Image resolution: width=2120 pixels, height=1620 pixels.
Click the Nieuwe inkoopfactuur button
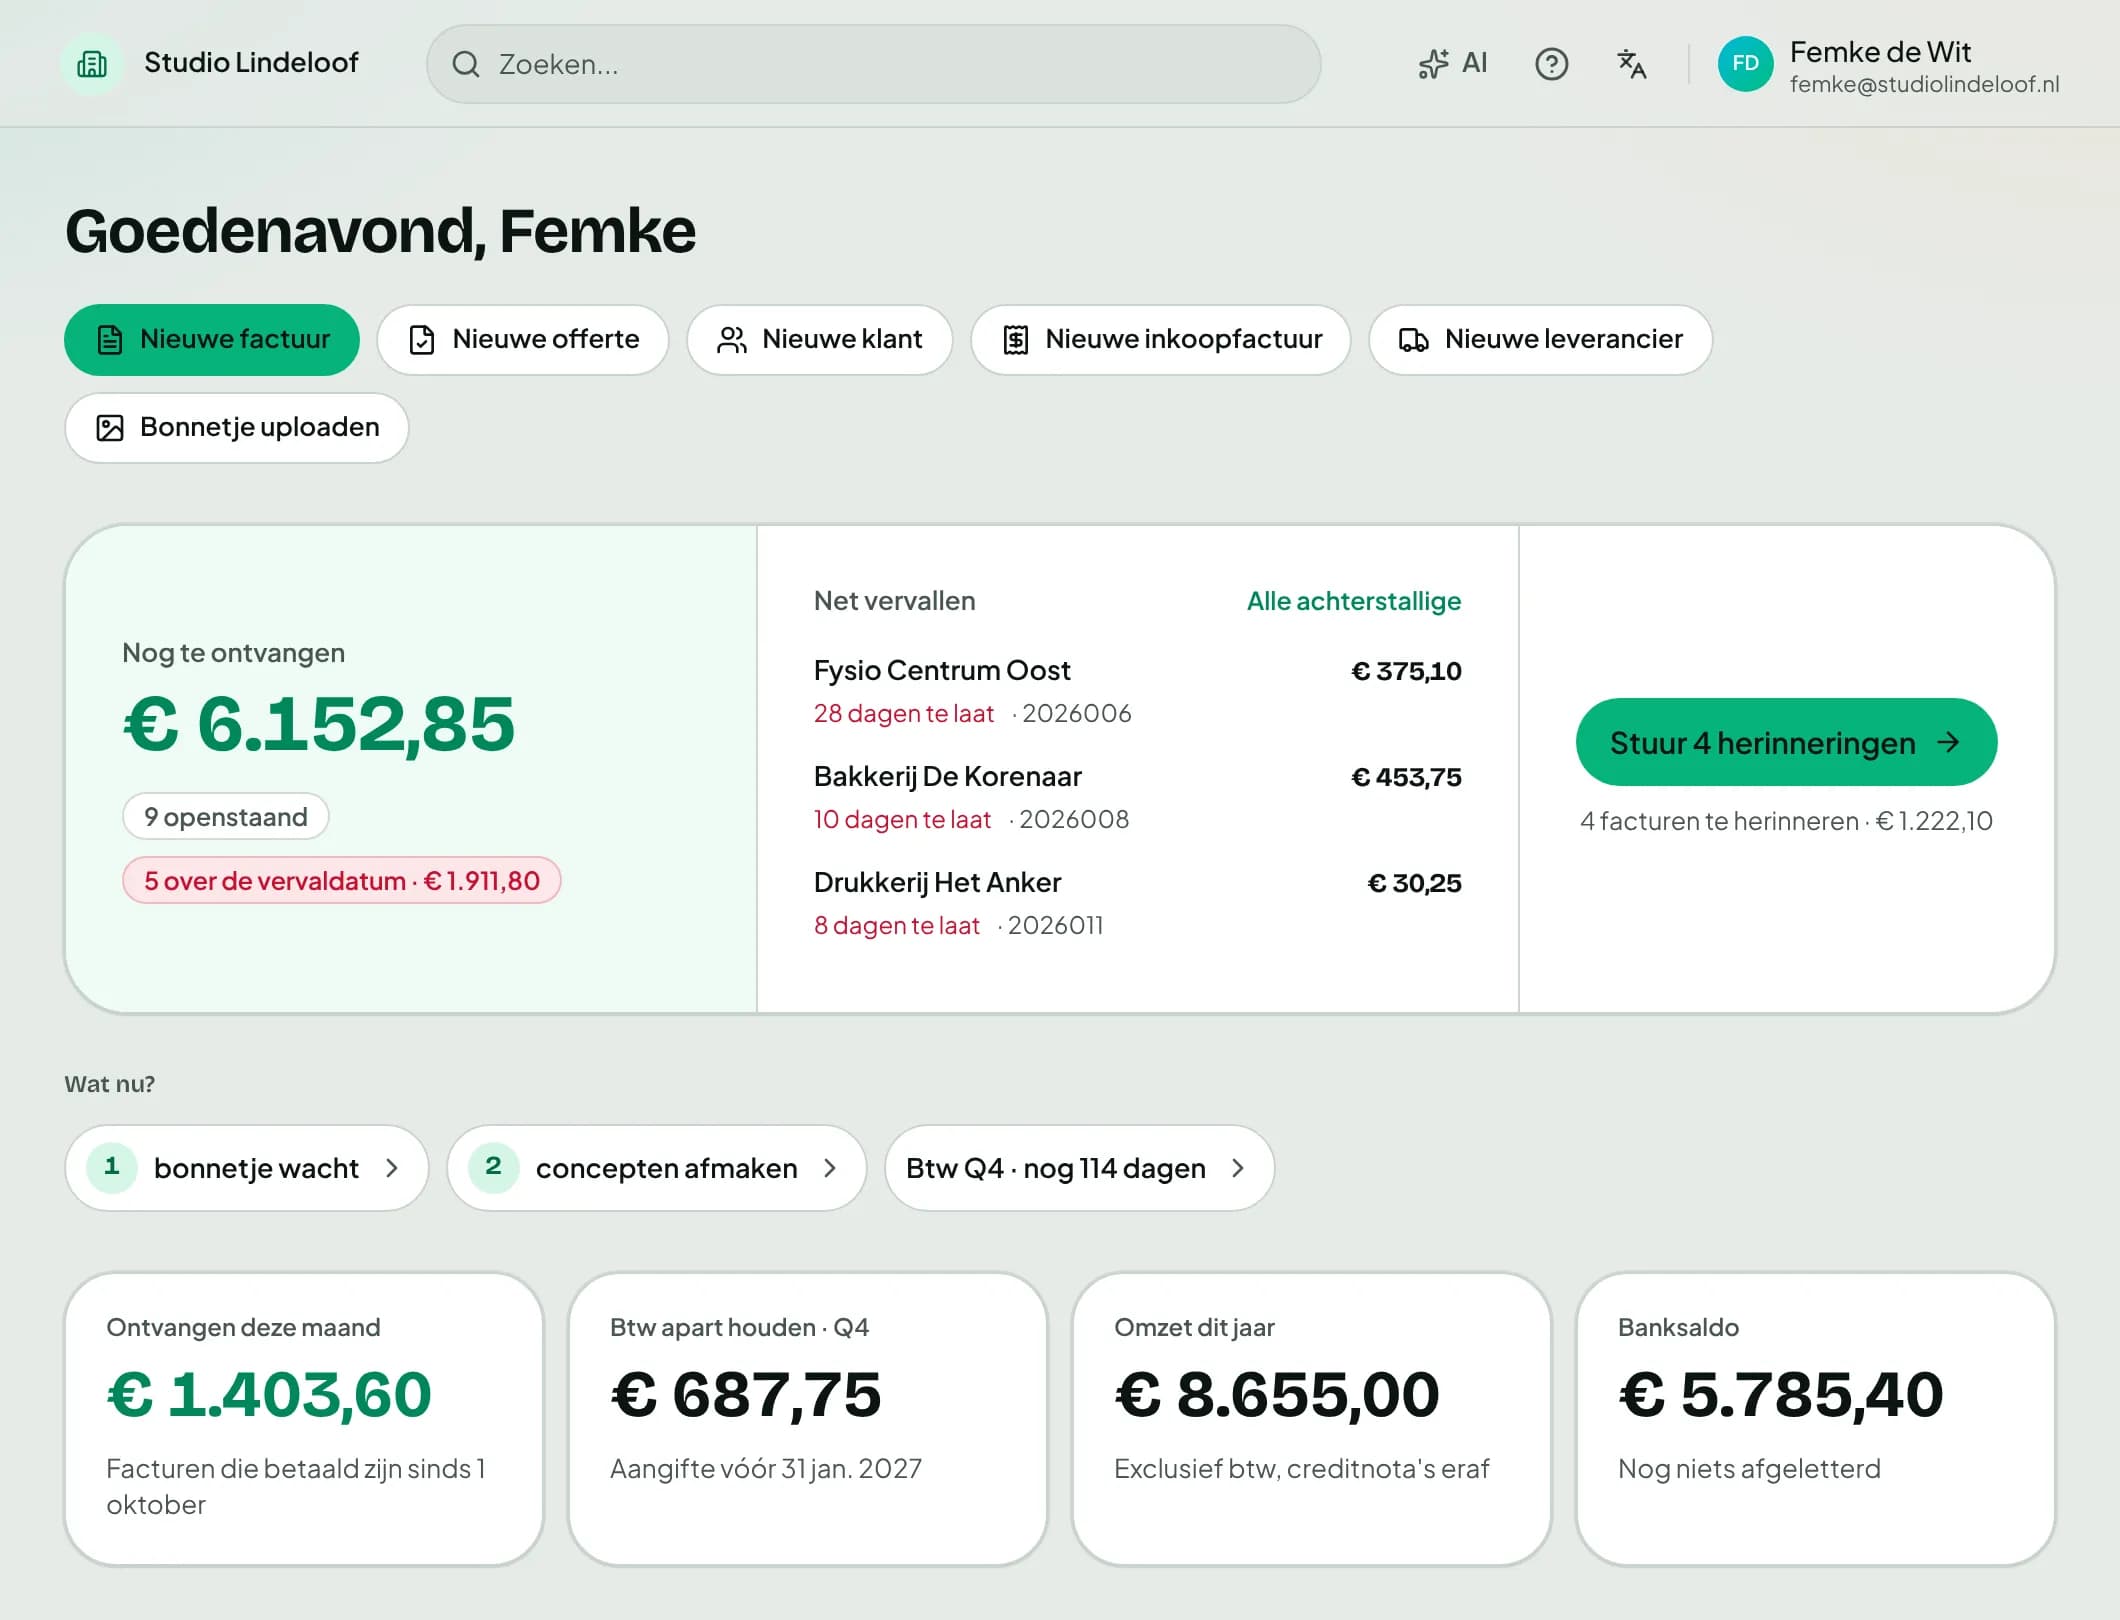(1161, 340)
